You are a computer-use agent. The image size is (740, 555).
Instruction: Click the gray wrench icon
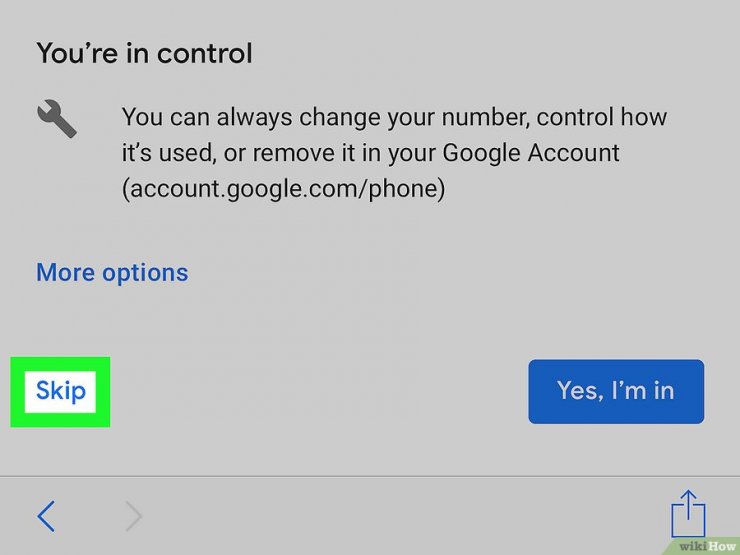[57, 118]
